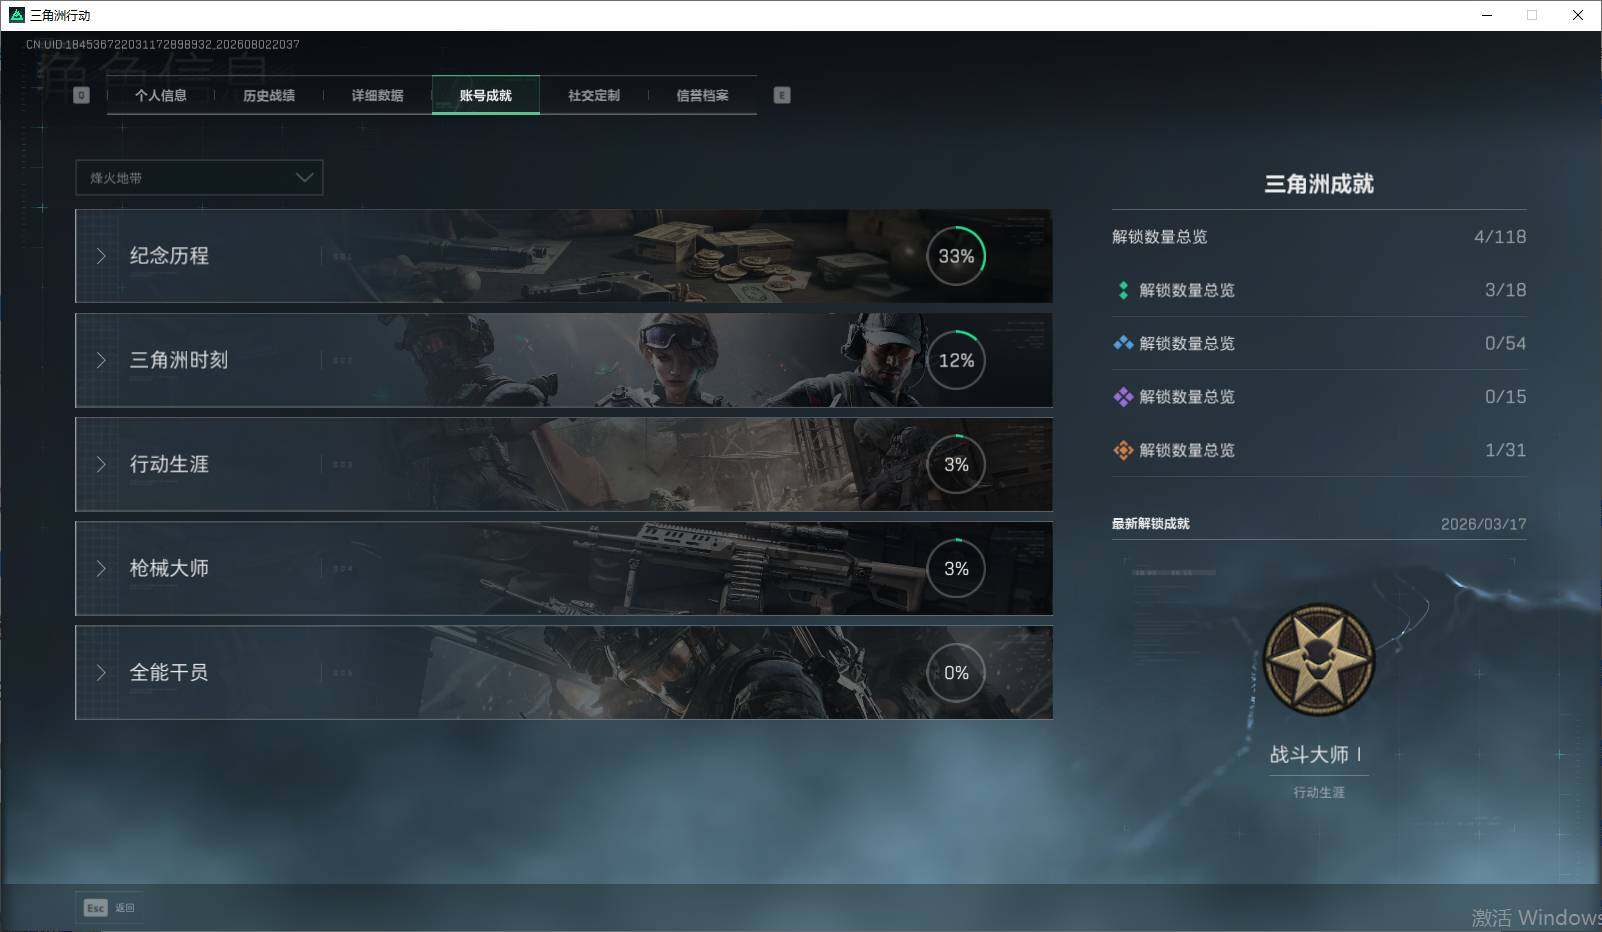Click the CN UID text at top left
Image resolution: width=1602 pixels, height=932 pixels.
[163, 45]
